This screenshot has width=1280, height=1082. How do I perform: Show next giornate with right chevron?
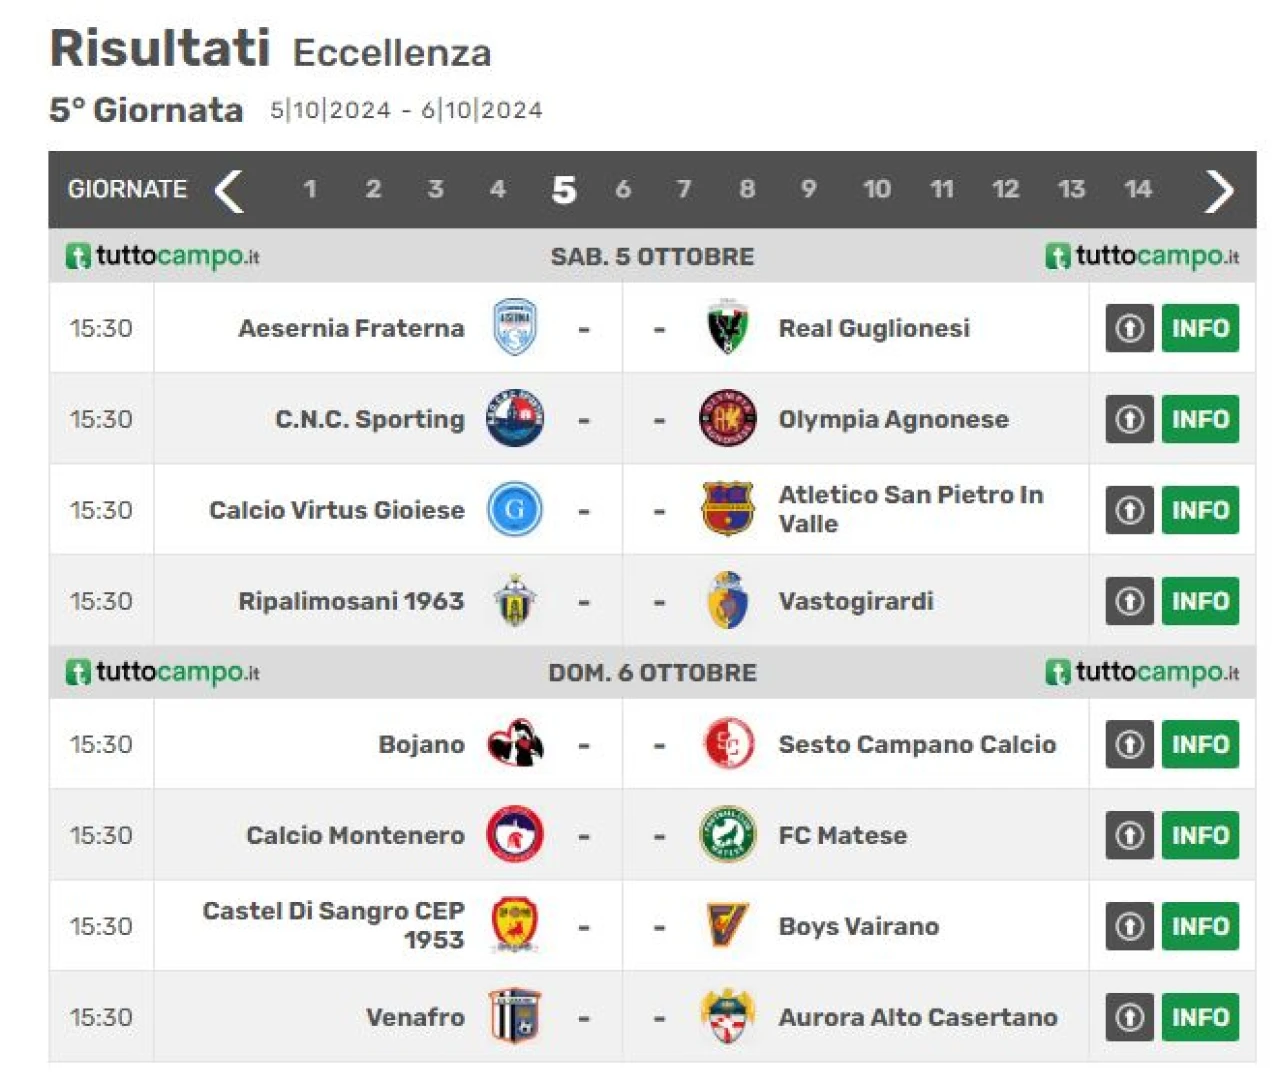tap(1219, 190)
